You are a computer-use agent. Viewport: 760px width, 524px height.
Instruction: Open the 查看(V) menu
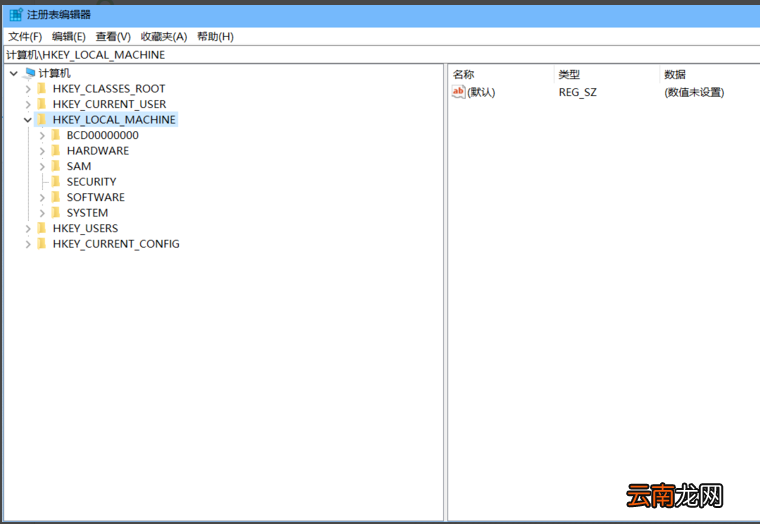[113, 37]
